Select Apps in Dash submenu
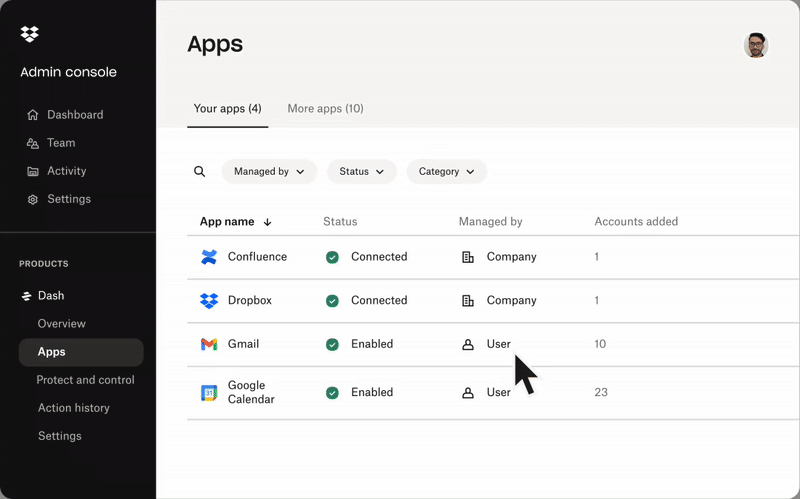The width and height of the screenshot is (800, 499). coord(81,352)
